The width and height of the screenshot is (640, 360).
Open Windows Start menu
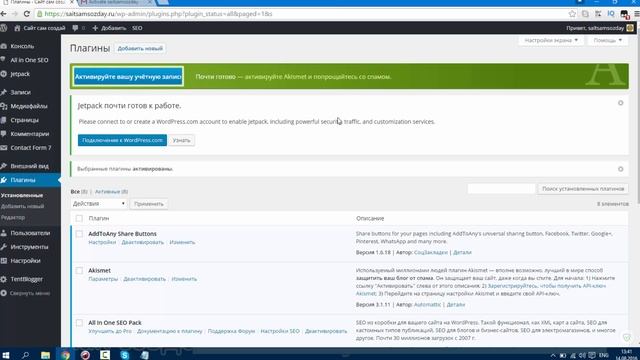[6, 355]
